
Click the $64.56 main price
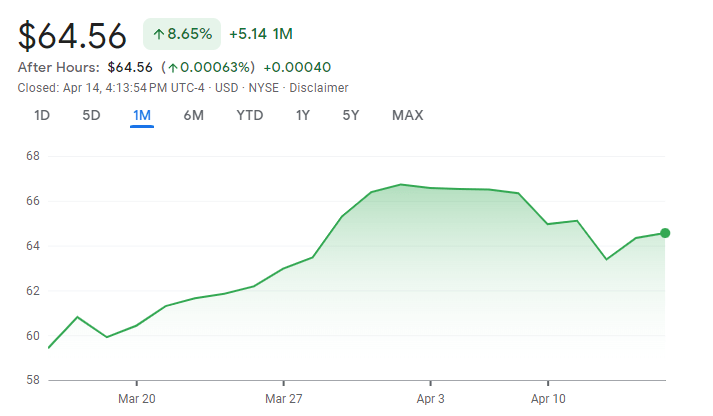click(x=73, y=35)
